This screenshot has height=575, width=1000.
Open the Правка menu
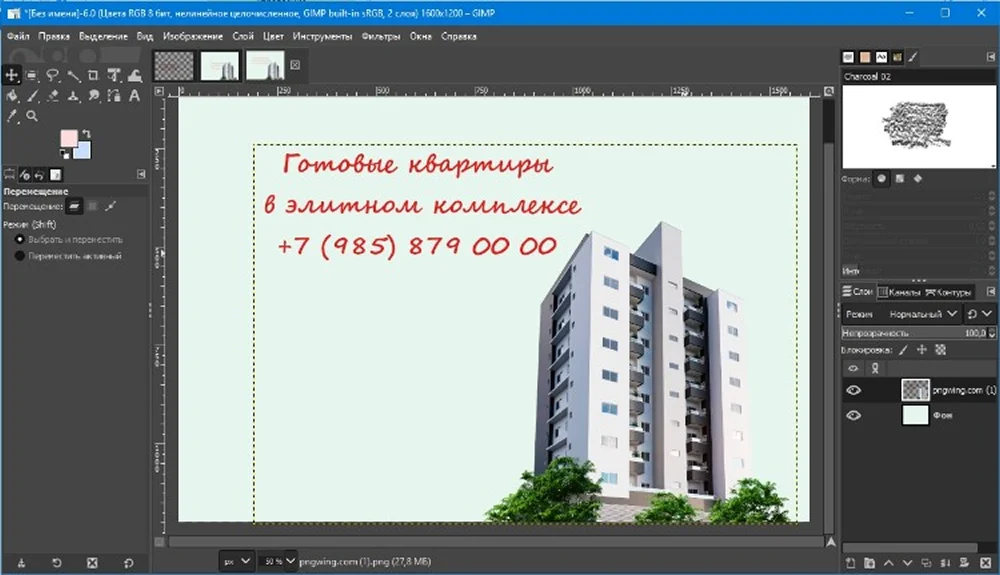[x=54, y=36]
